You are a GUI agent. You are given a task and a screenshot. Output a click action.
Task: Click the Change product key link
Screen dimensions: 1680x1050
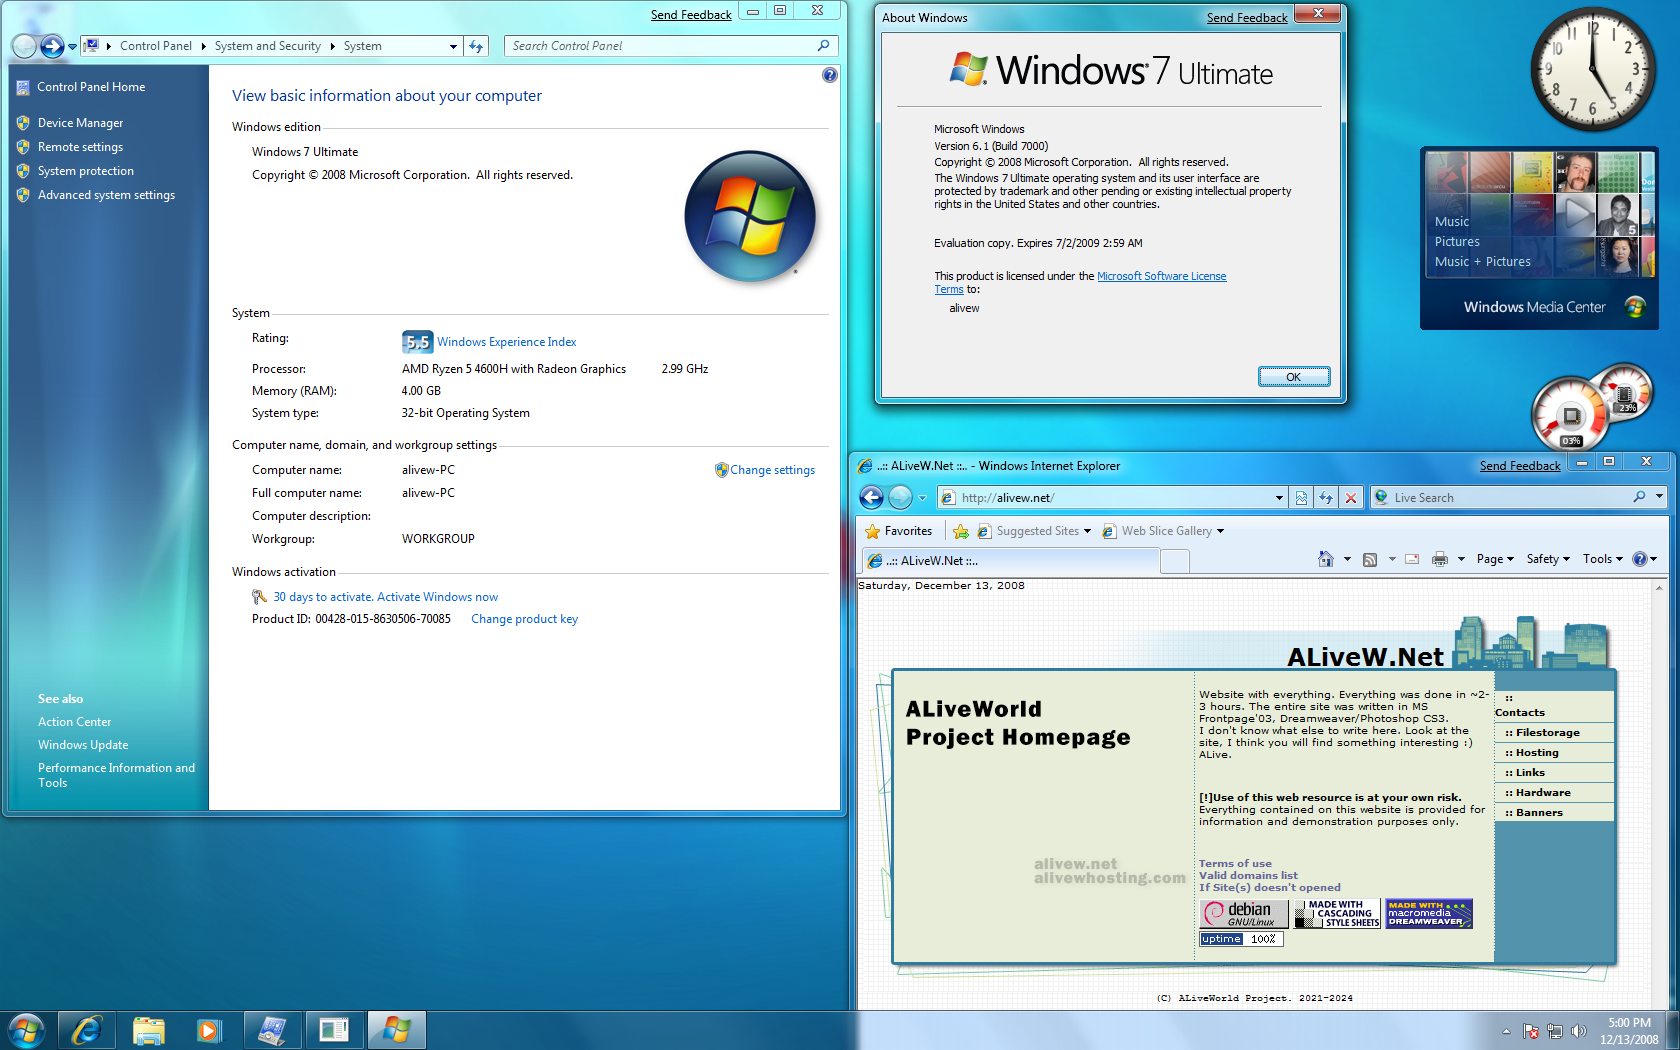click(524, 619)
